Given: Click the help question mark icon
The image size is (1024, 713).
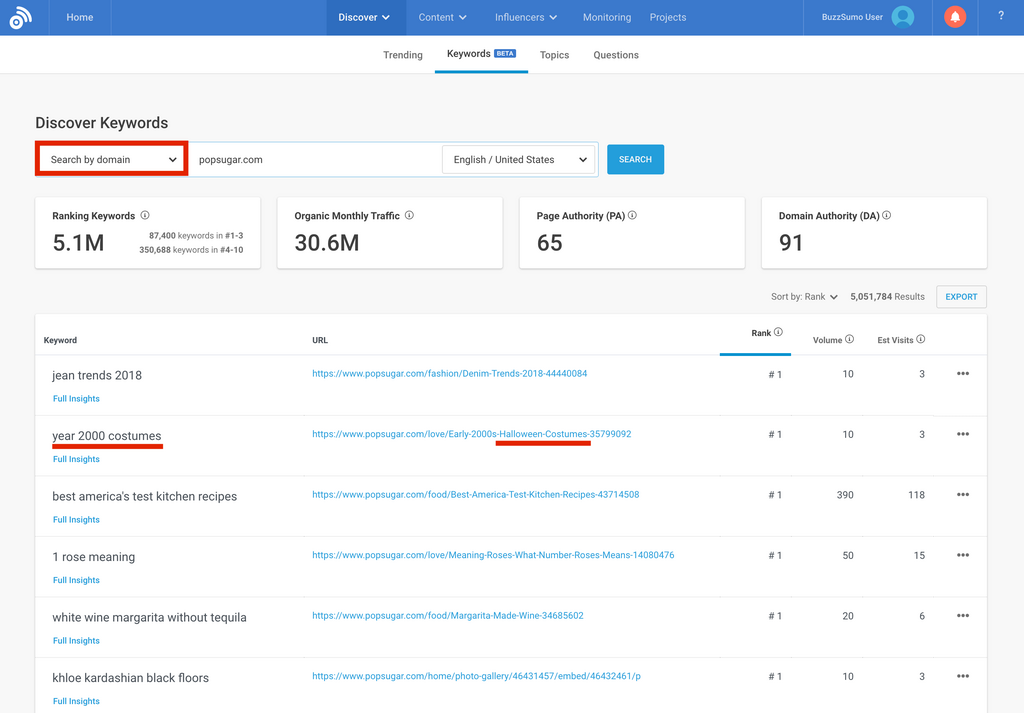Looking at the screenshot, I should 1001,17.
